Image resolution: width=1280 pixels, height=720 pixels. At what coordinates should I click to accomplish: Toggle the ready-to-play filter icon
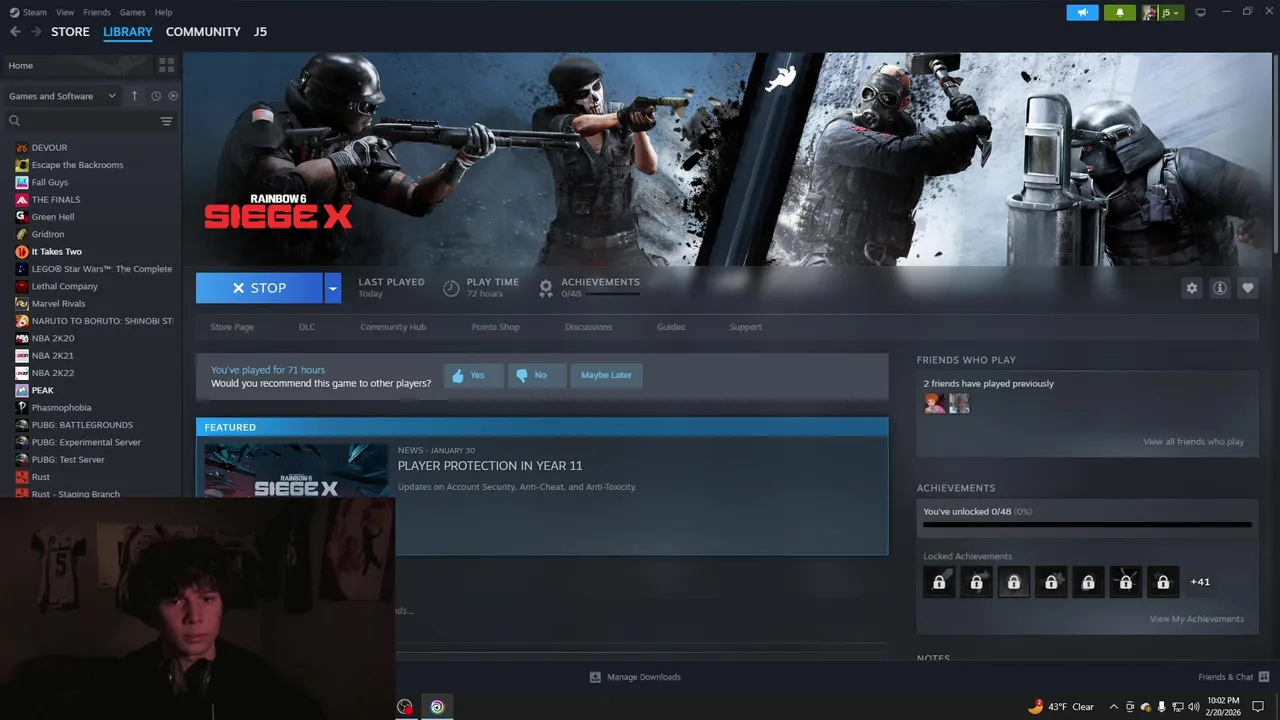(x=173, y=96)
